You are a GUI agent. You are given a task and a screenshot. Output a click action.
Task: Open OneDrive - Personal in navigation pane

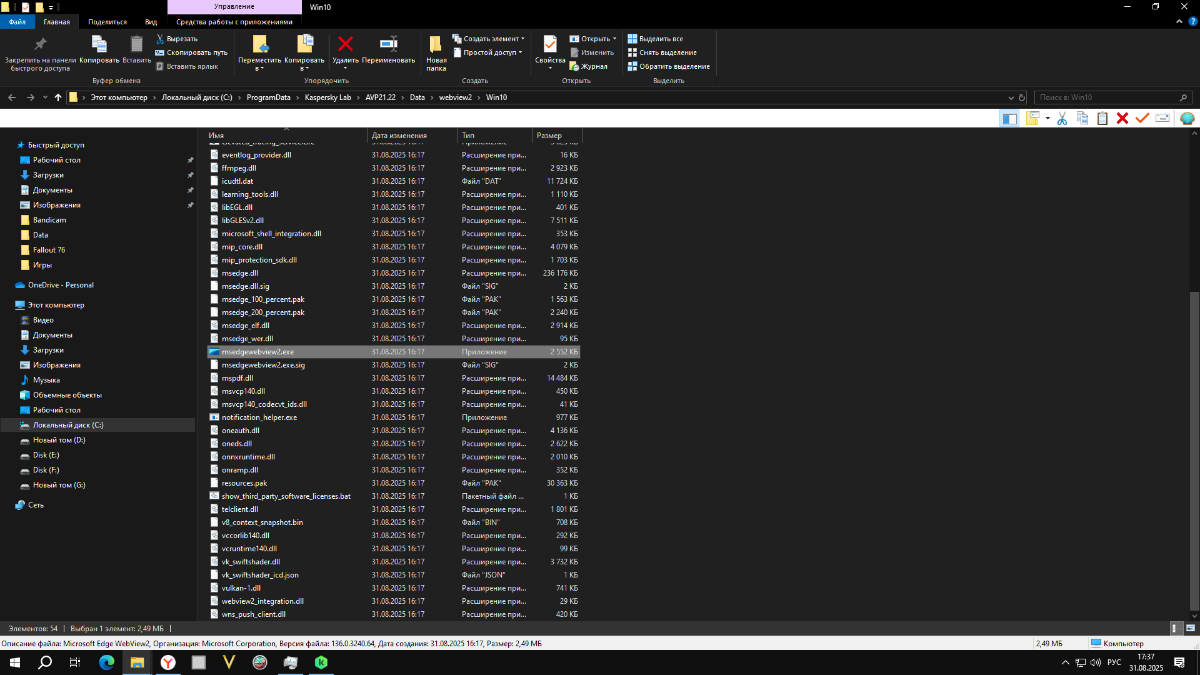click(60, 285)
